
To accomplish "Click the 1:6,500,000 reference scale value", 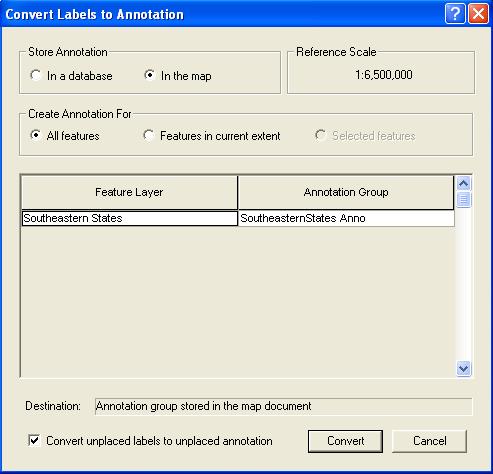I will 384,75.
